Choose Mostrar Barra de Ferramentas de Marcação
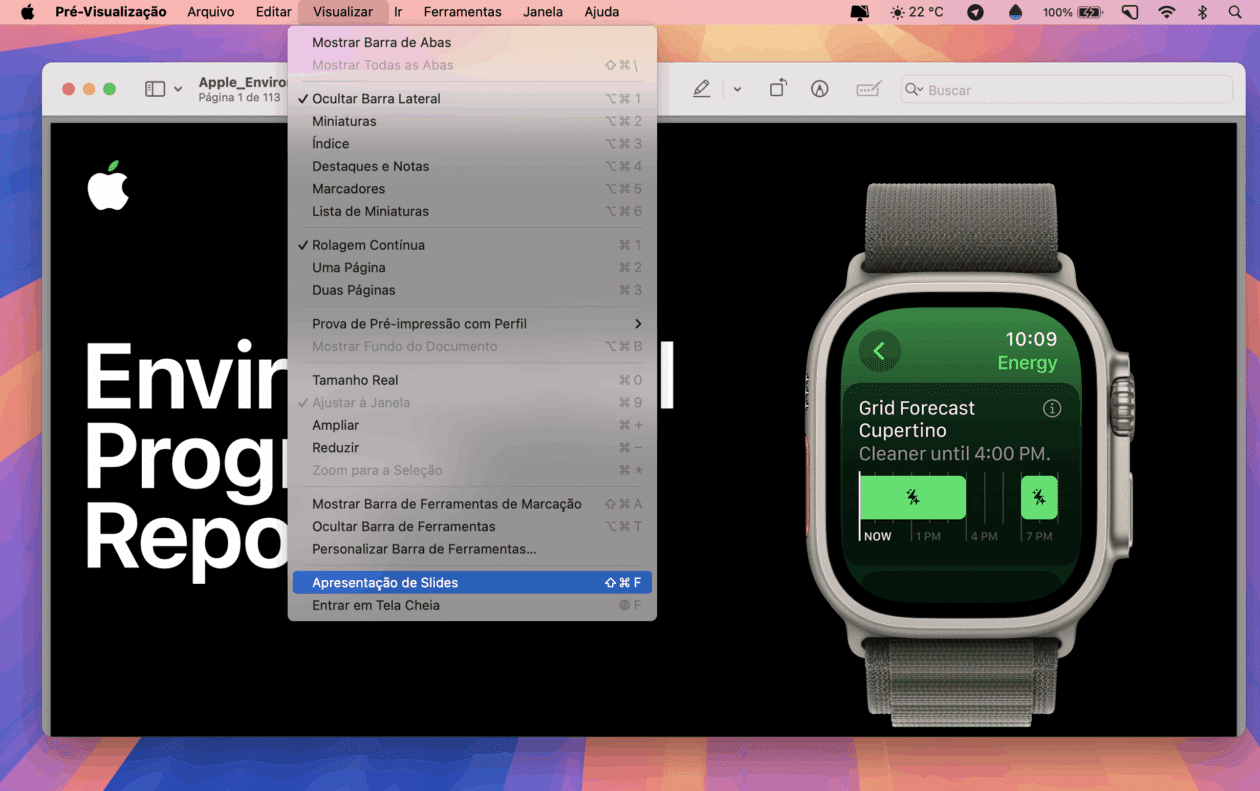This screenshot has height=791, width=1260. tap(472, 504)
